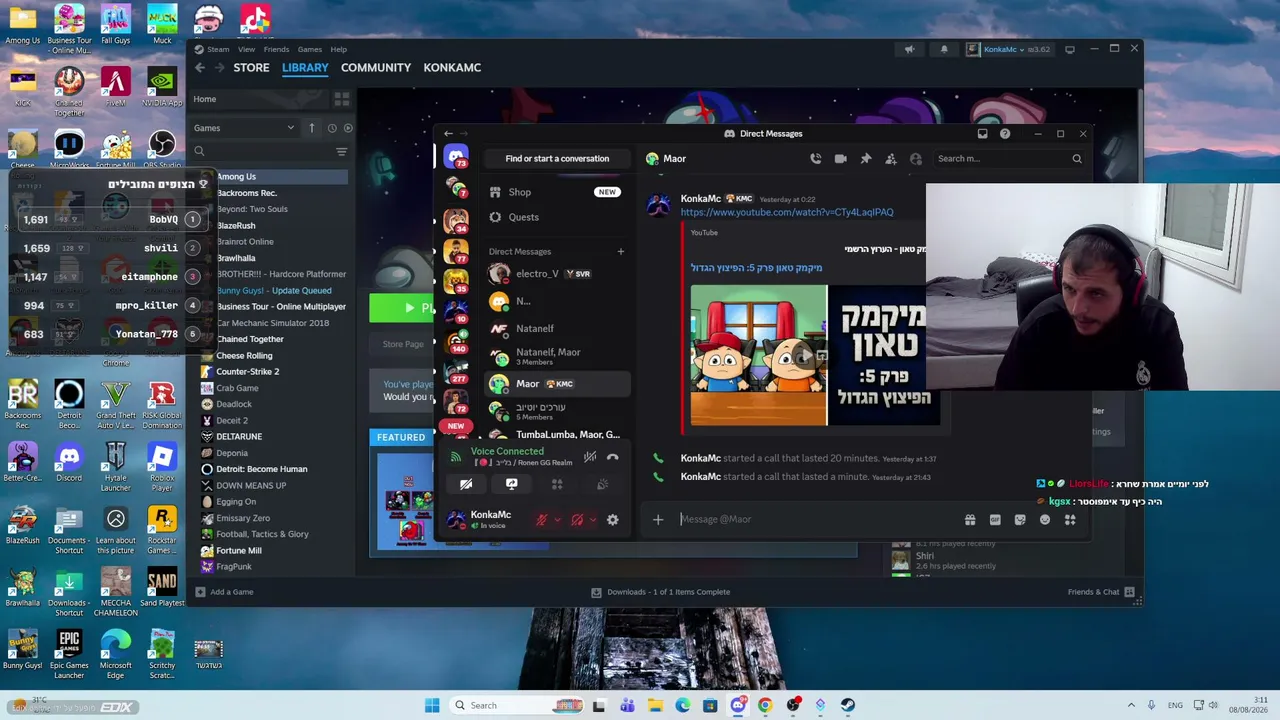Click the Message @Maor text field
This screenshot has height=720, width=1280.
click(815, 519)
